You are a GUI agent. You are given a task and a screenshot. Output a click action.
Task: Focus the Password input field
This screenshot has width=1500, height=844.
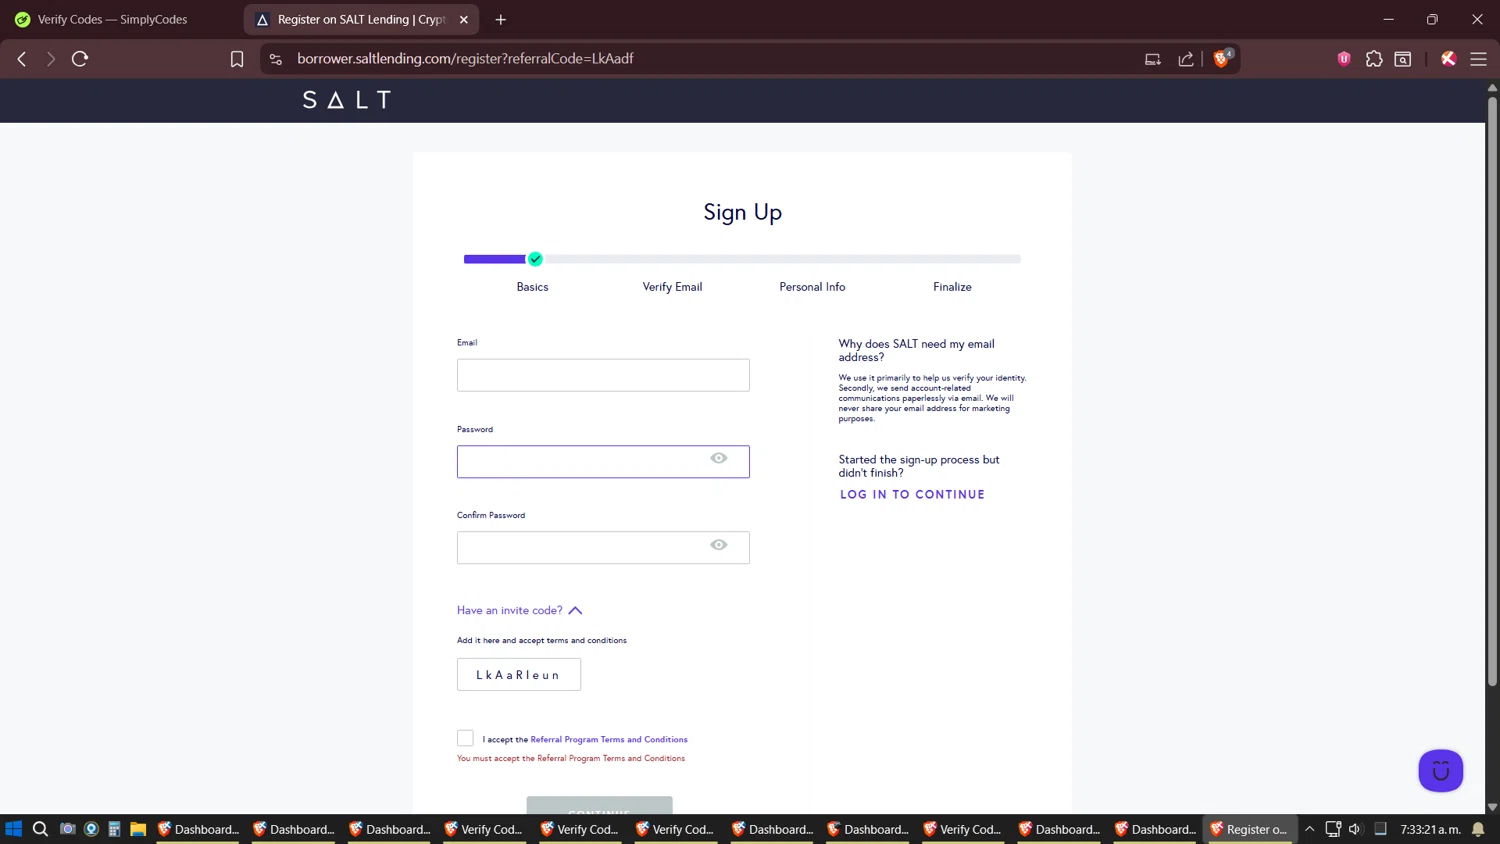pos(603,462)
